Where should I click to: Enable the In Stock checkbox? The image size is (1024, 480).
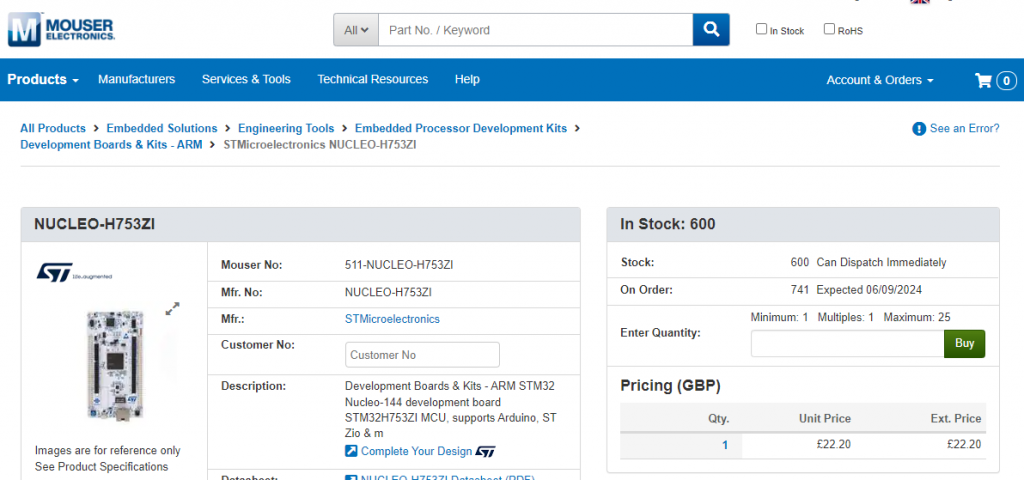point(762,29)
